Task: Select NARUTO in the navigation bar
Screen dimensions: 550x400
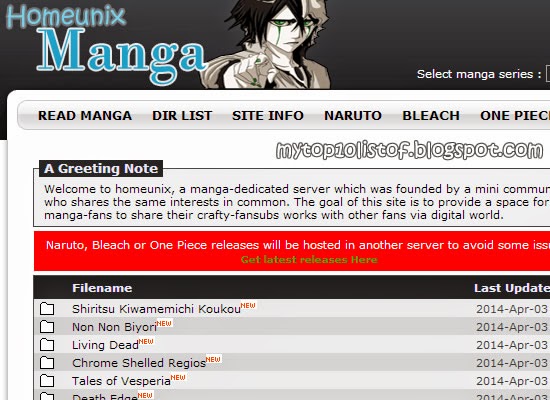Action: click(x=353, y=115)
